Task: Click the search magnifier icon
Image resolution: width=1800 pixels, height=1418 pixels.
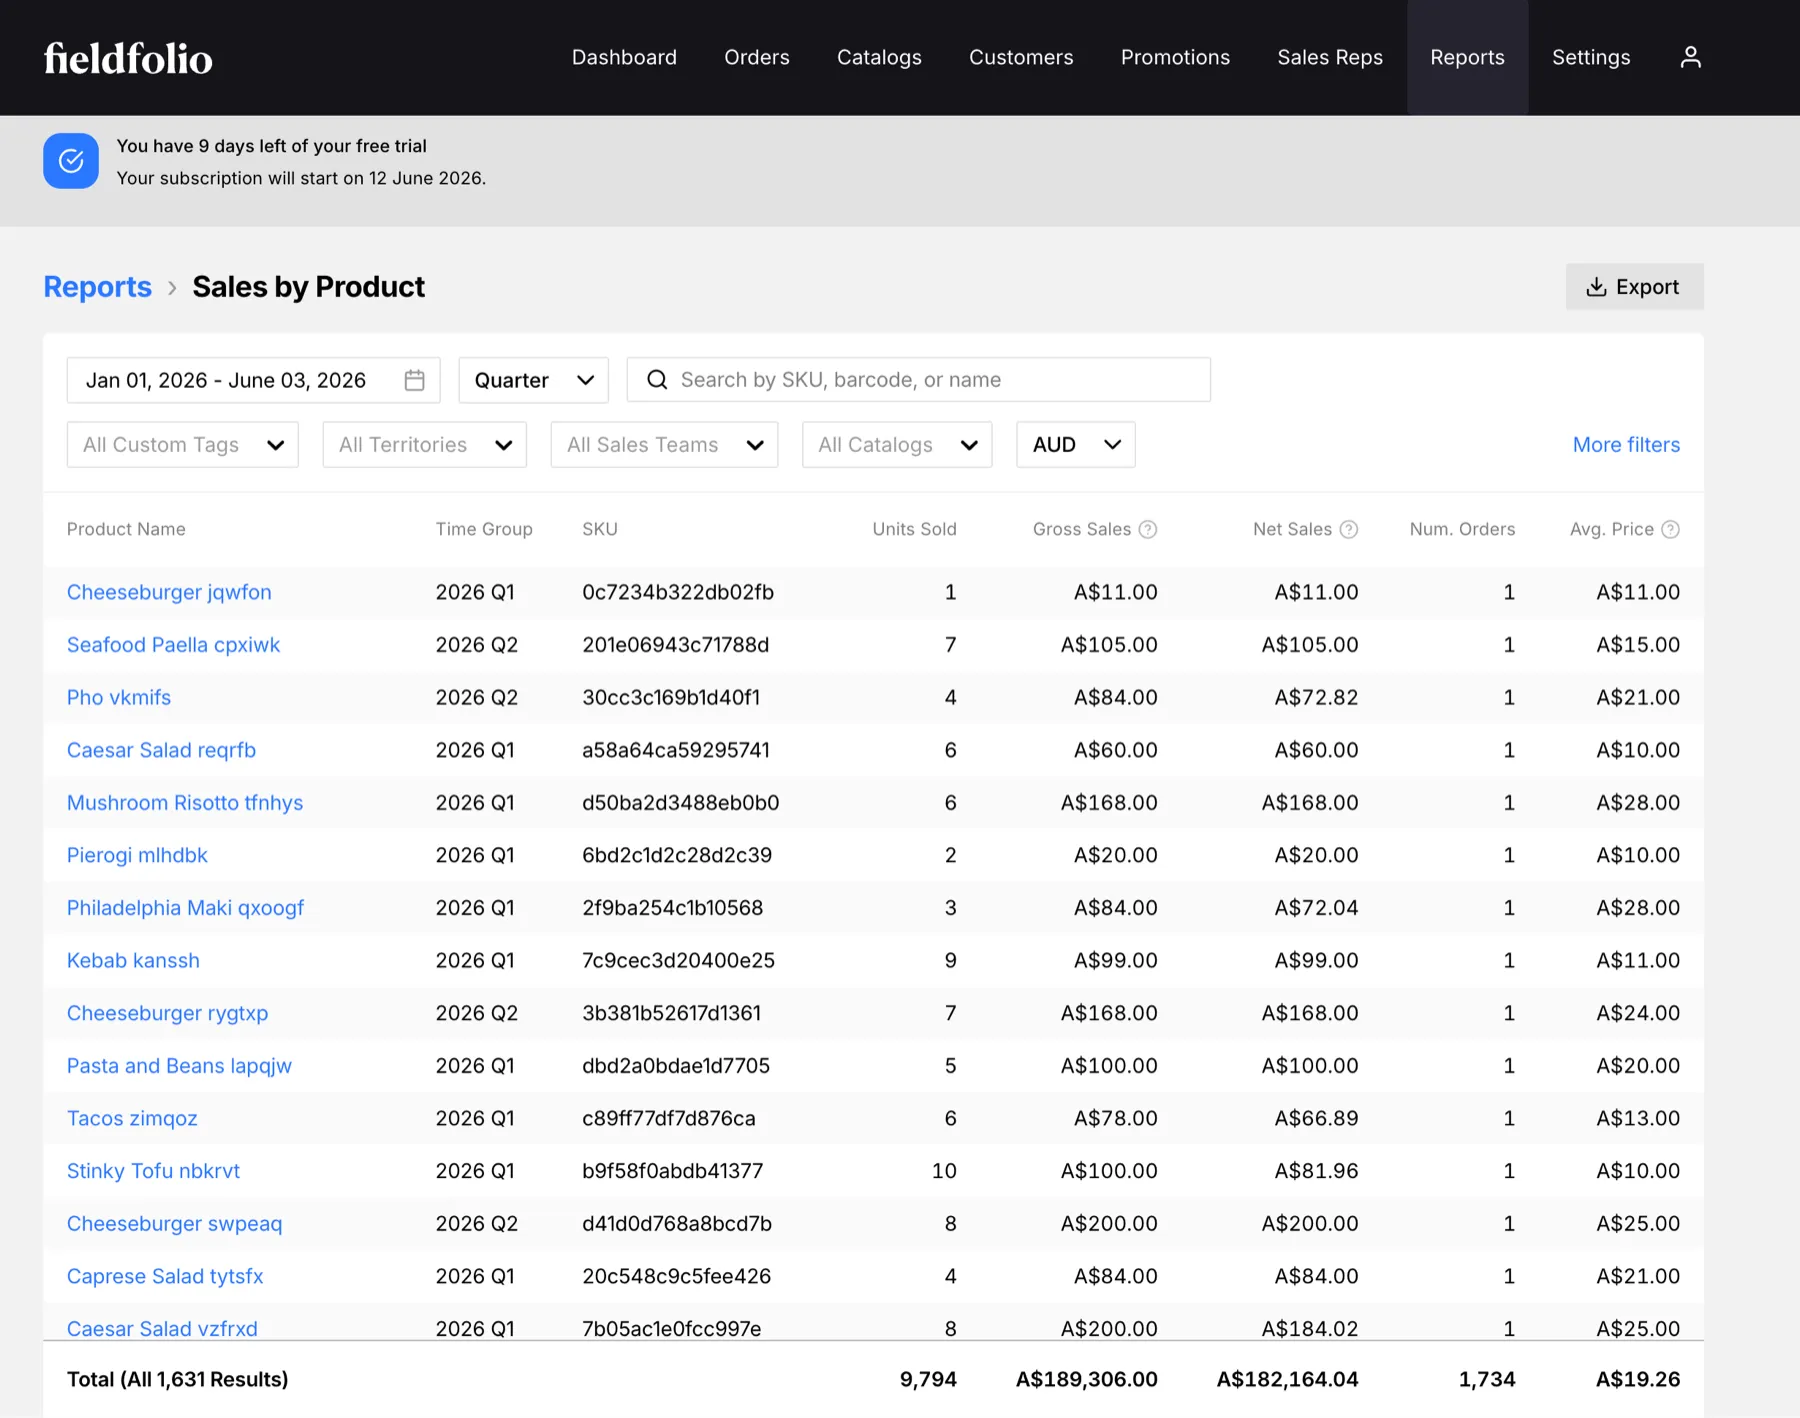Action: pos(657,380)
